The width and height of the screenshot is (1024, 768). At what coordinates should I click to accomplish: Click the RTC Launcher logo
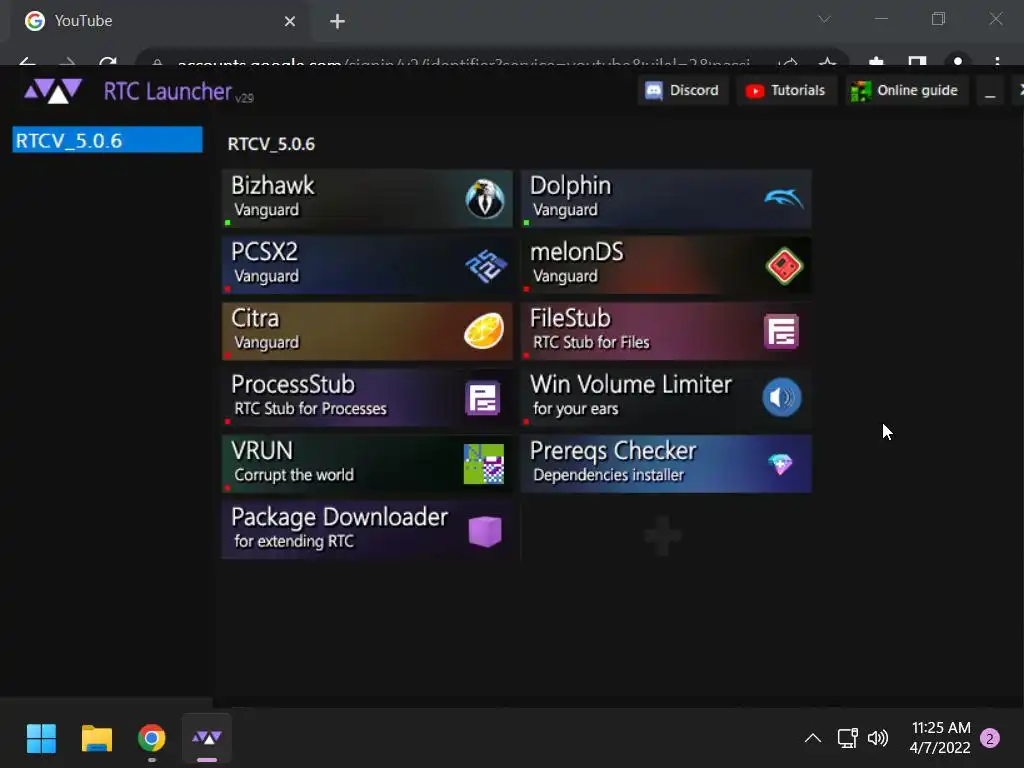click(53, 91)
